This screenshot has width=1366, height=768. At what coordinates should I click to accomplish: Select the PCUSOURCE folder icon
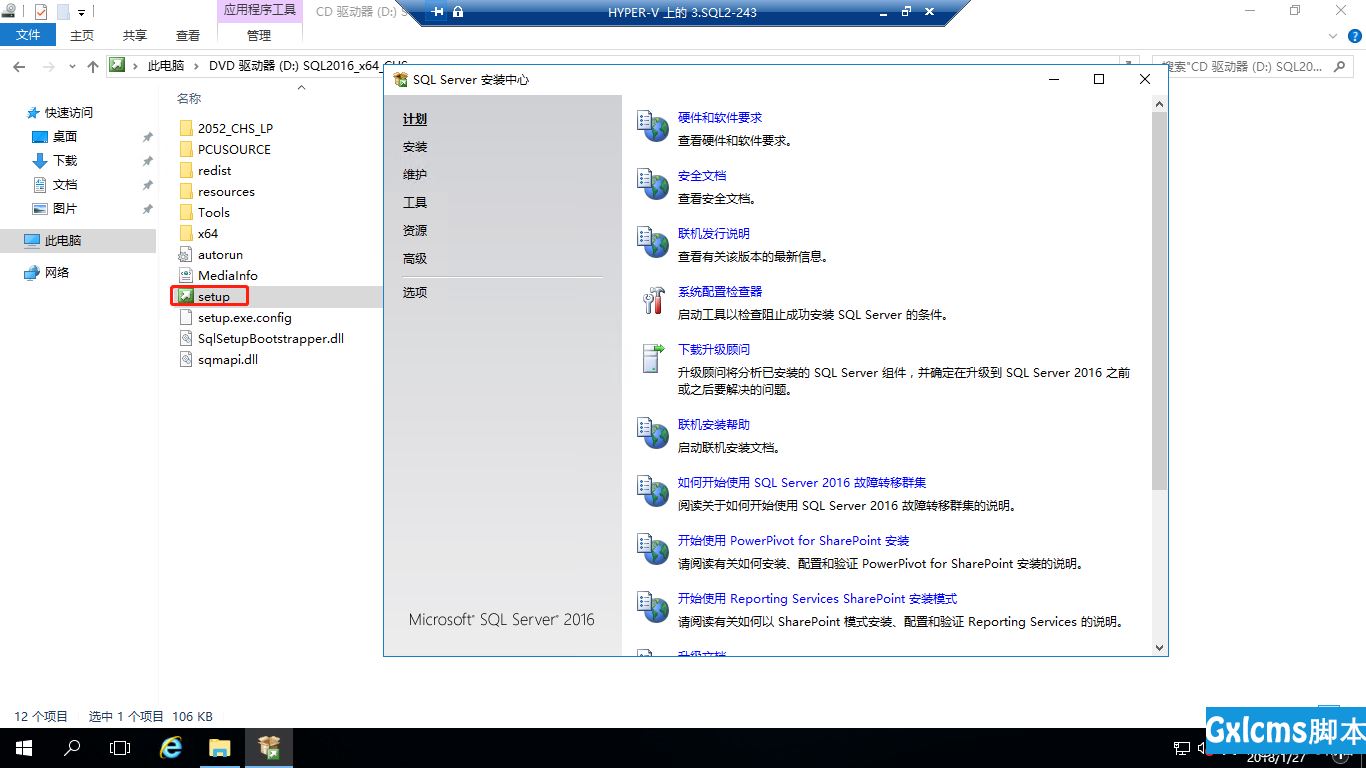click(186, 149)
